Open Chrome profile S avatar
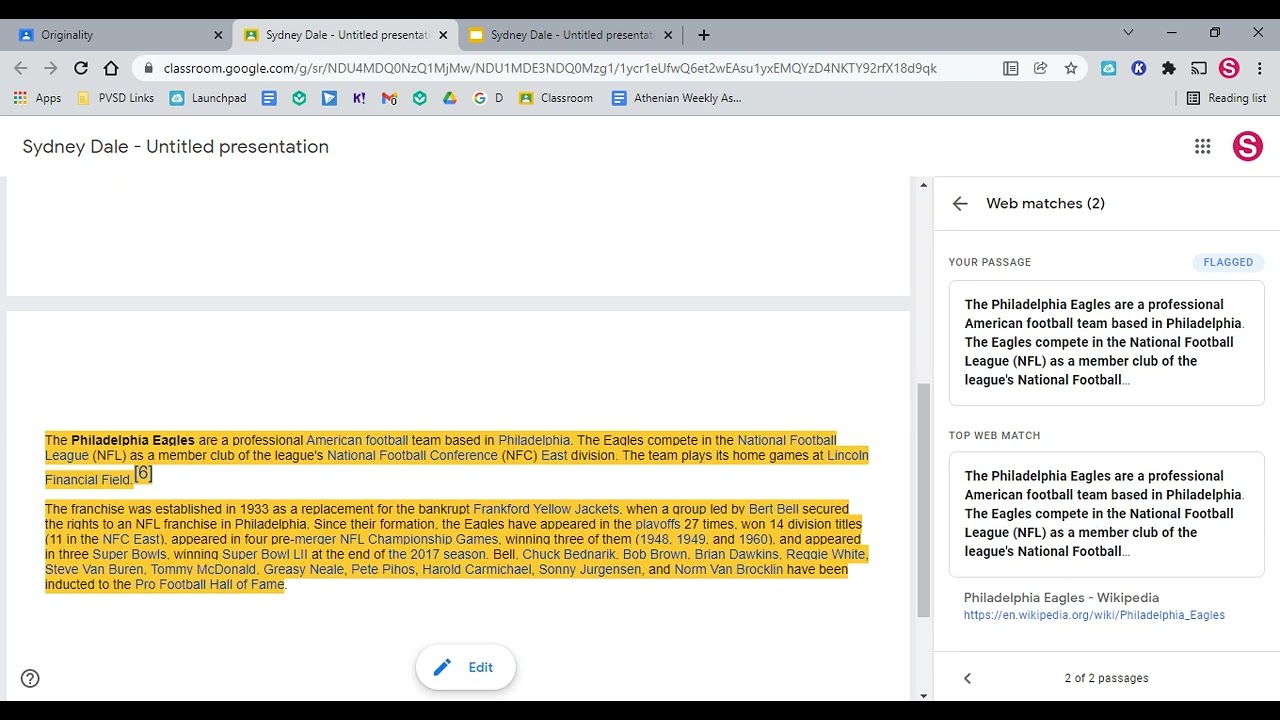 click(x=1229, y=68)
